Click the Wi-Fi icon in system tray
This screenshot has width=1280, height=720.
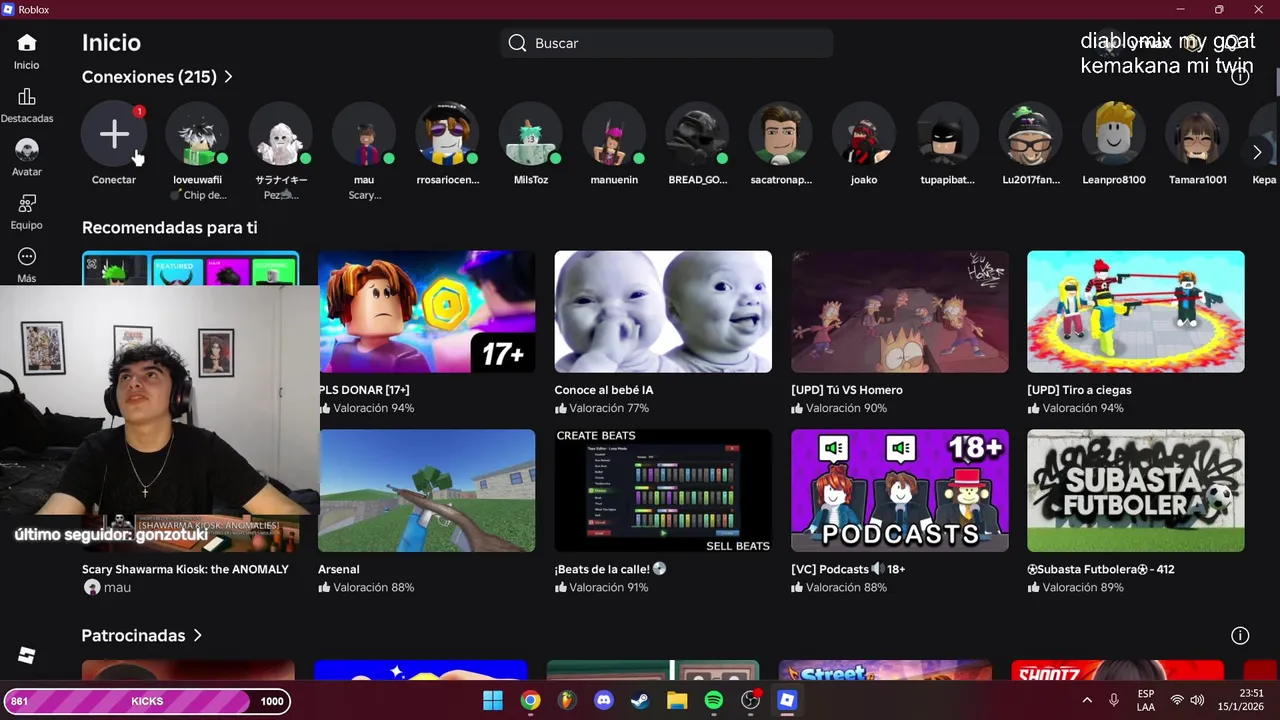tap(1177, 701)
